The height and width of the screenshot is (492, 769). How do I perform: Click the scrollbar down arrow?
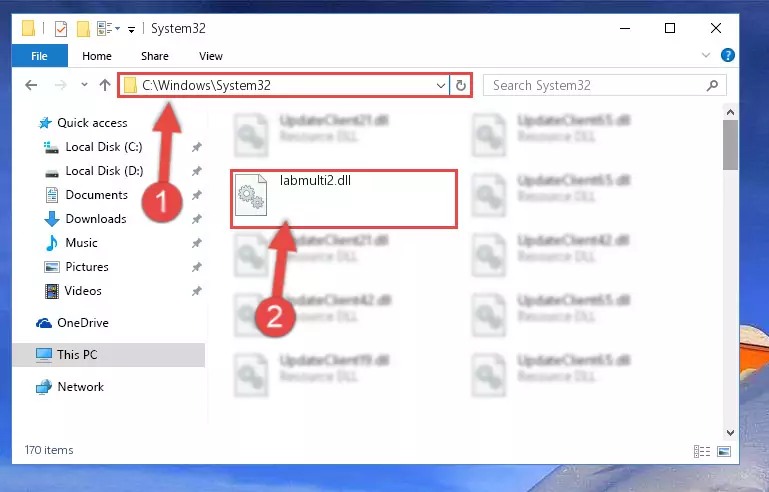click(730, 433)
